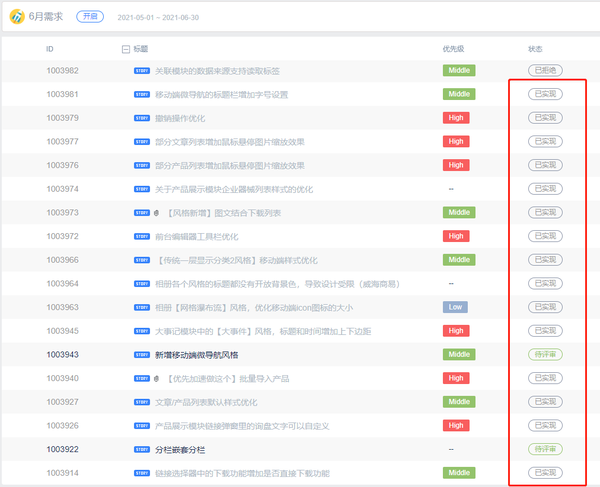Click the High priority badge on 1003979
The width and height of the screenshot is (600, 487).
tap(456, 118)
